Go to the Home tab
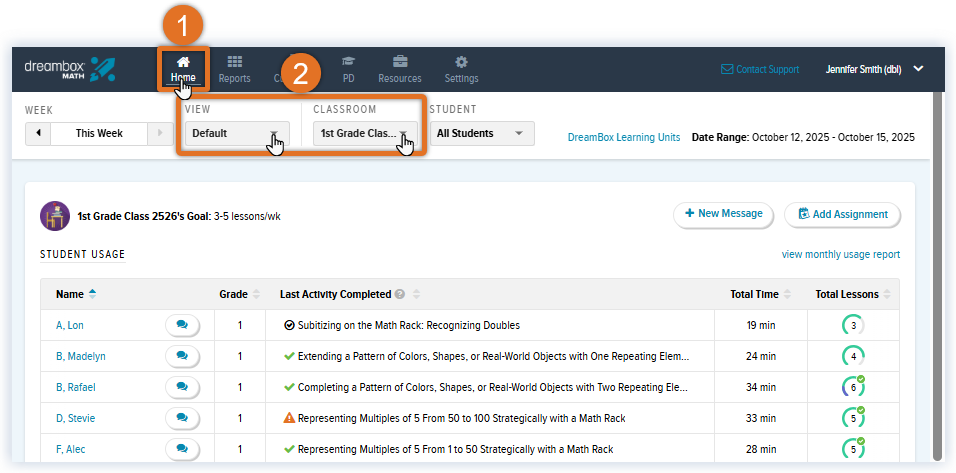956x473 pixels. 183,68
